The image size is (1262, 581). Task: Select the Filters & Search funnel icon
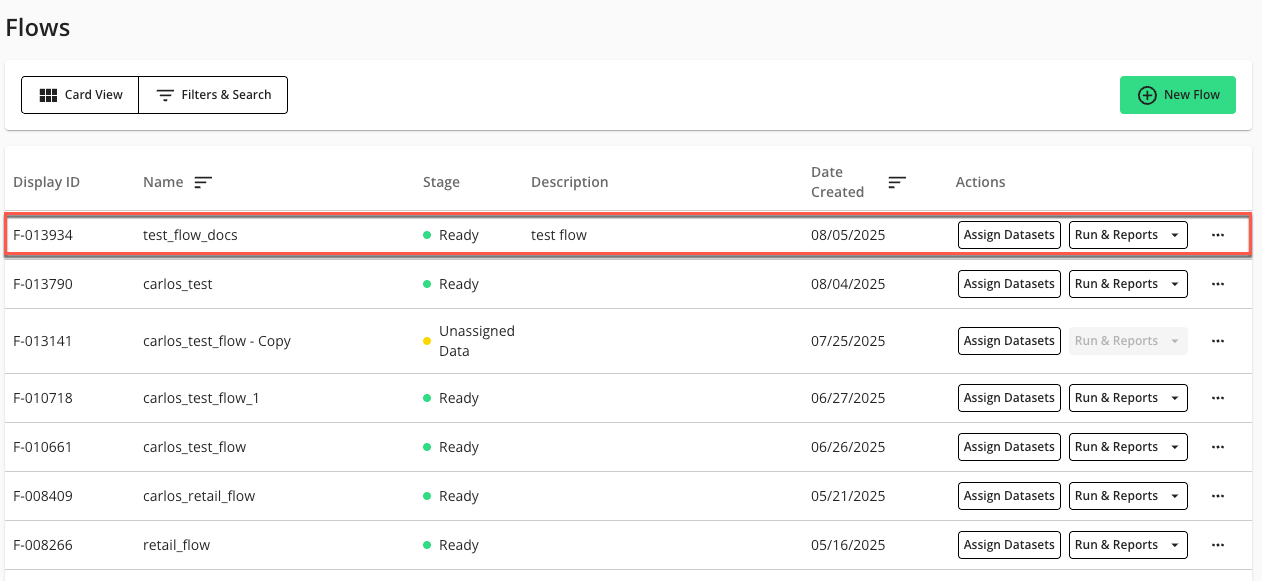pyautogui.click(x=165, y=94)
